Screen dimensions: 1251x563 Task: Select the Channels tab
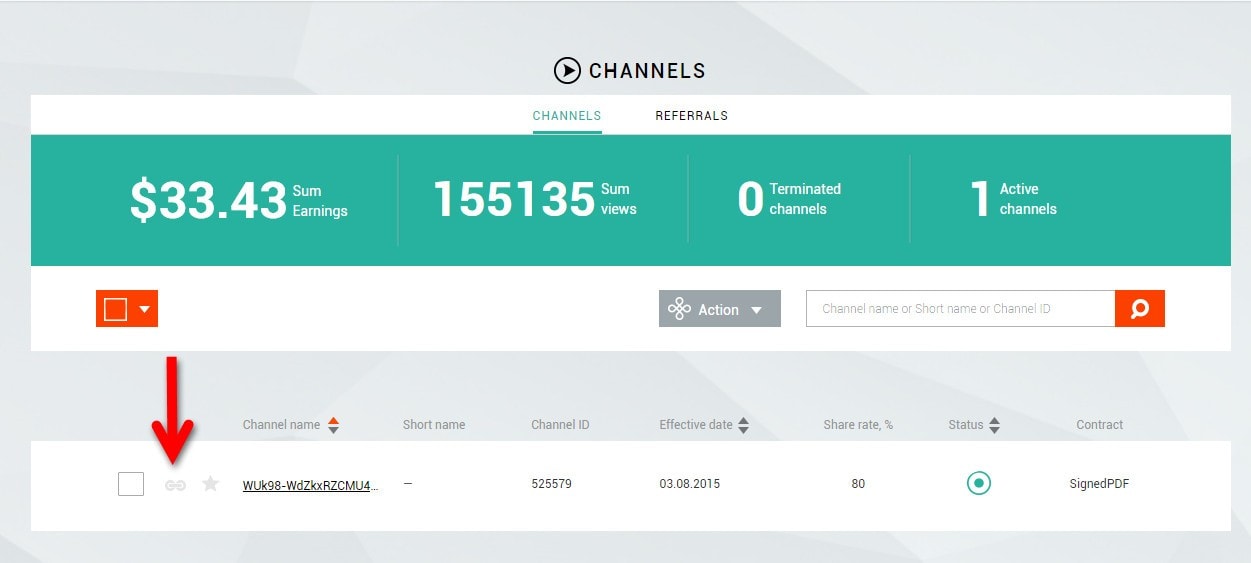click(x=566, y=116)
